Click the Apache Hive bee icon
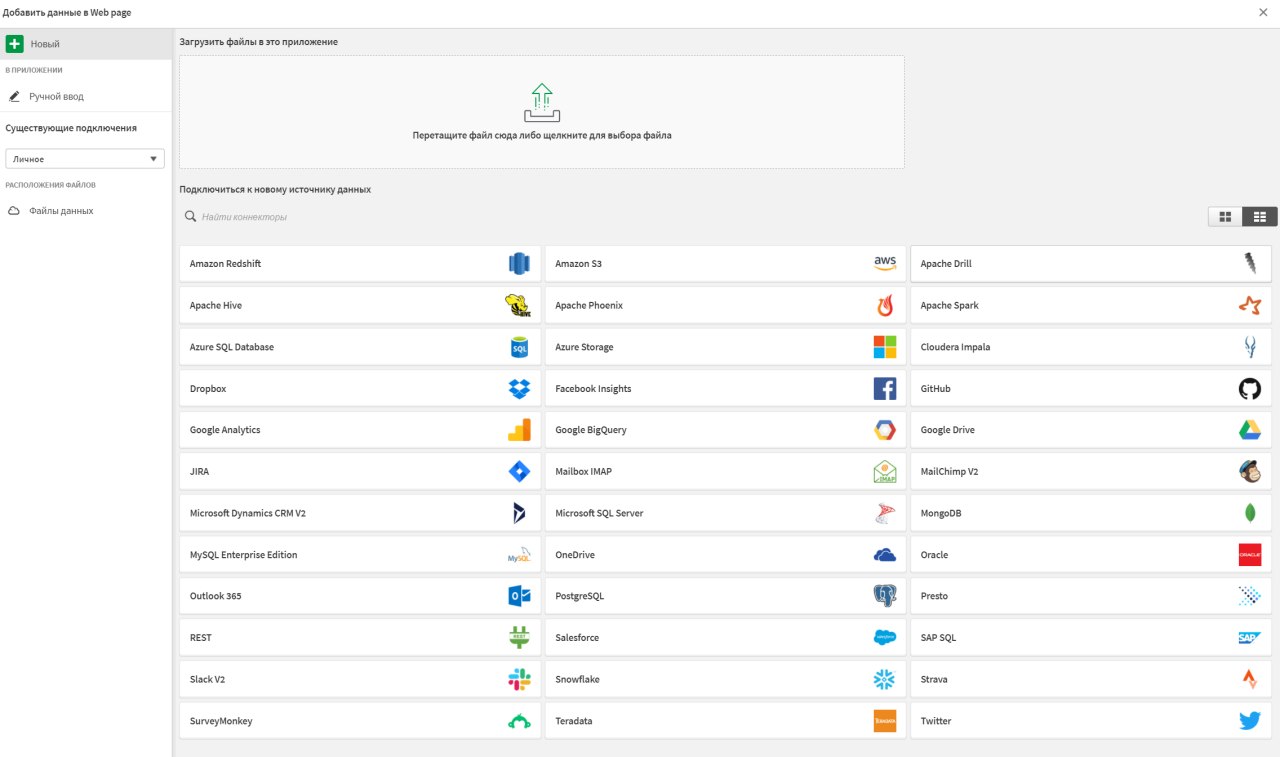This screenshot has width=1280, height=757. tap(518, 306)
